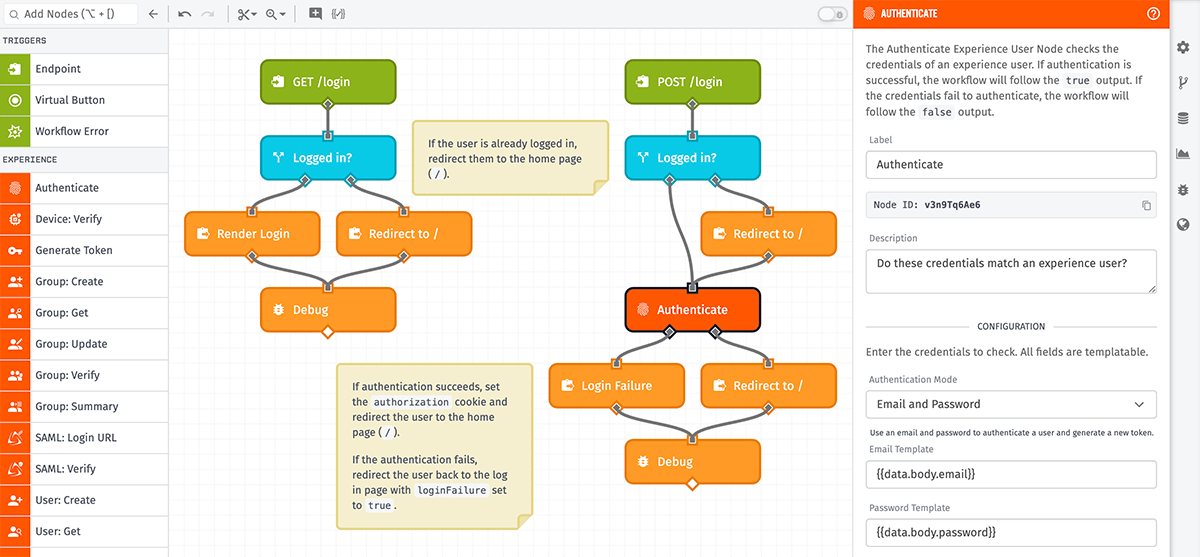Choose SAML: Verify node in palette
1200x557 pixels.
pos(84,468)
